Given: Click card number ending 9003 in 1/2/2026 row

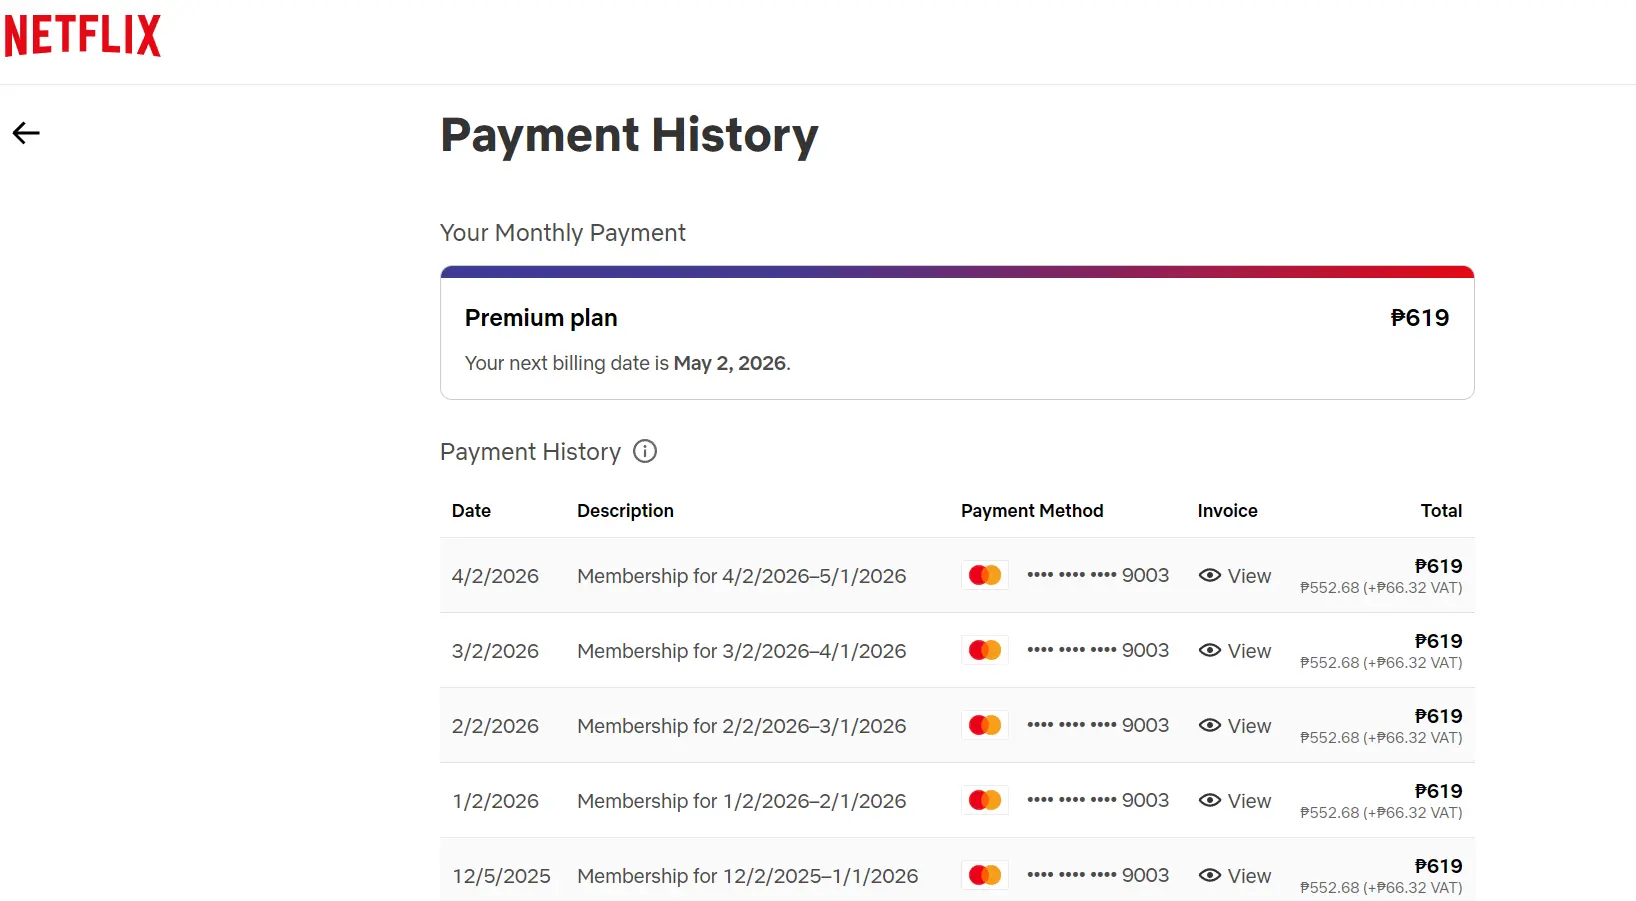Looking at the screenshot, I should (1098, 800).
